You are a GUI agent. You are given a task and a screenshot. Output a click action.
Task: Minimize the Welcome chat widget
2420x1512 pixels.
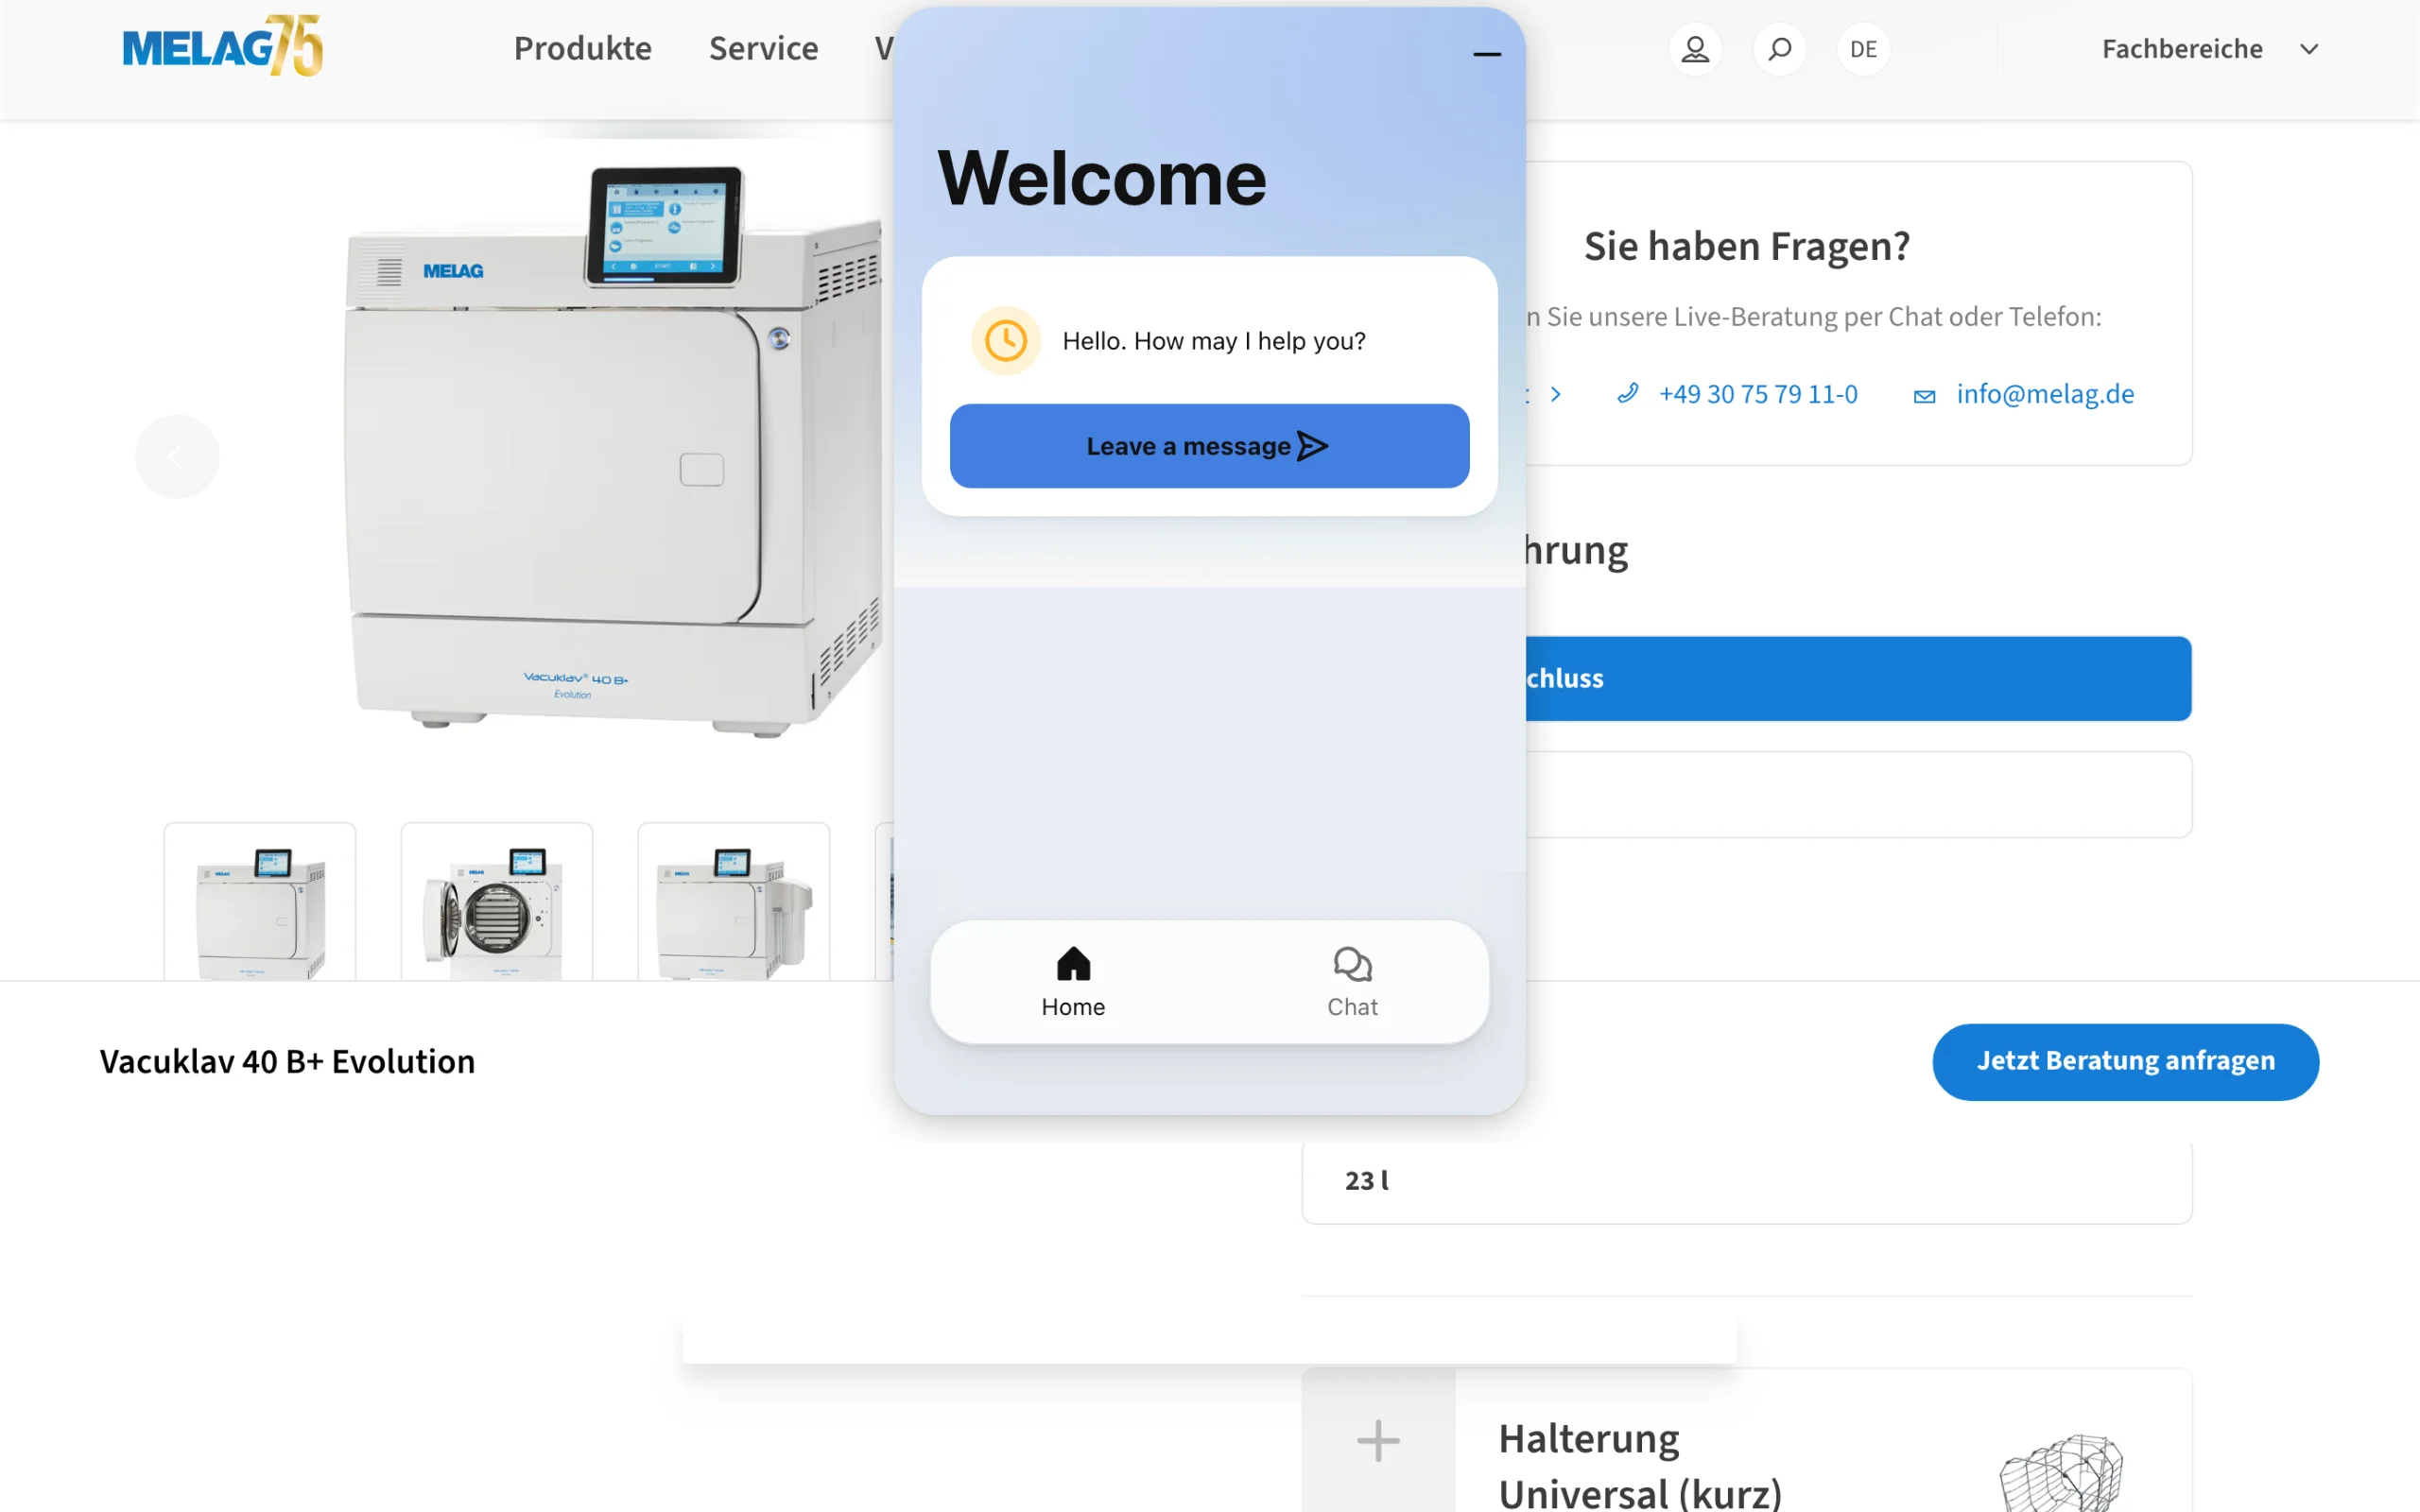(x=1487, y=54)
